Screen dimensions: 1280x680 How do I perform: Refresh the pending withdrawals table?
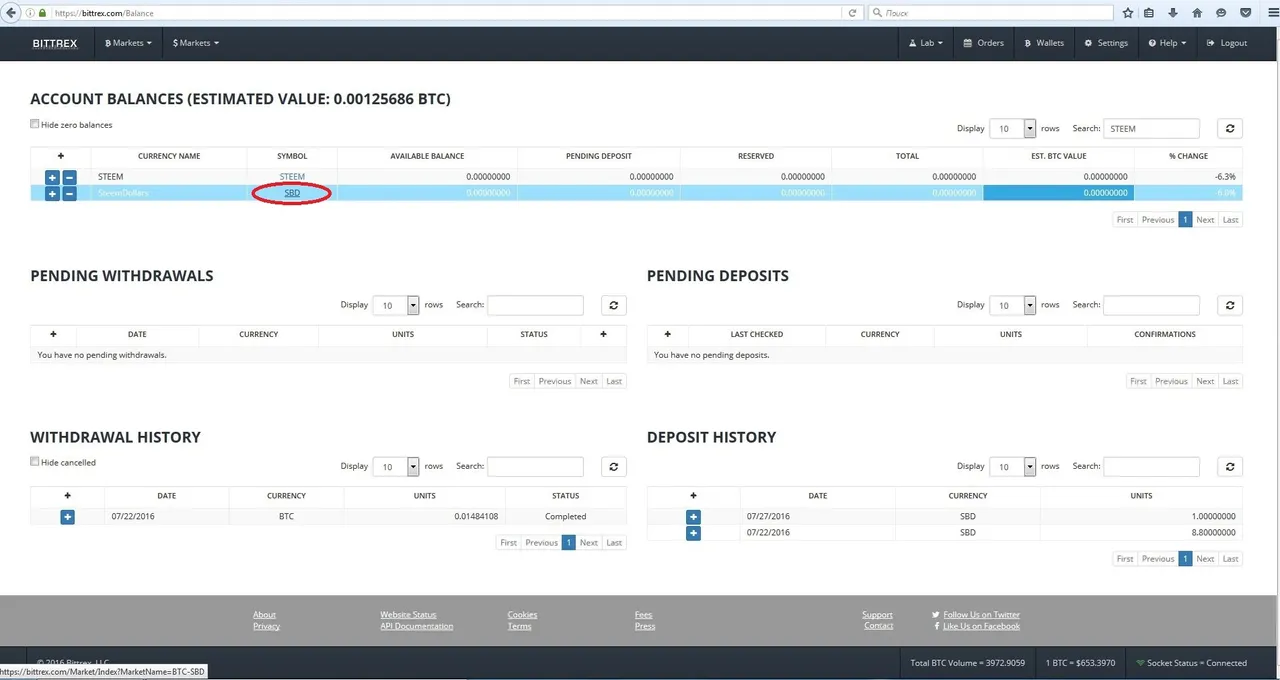(613, 305)
